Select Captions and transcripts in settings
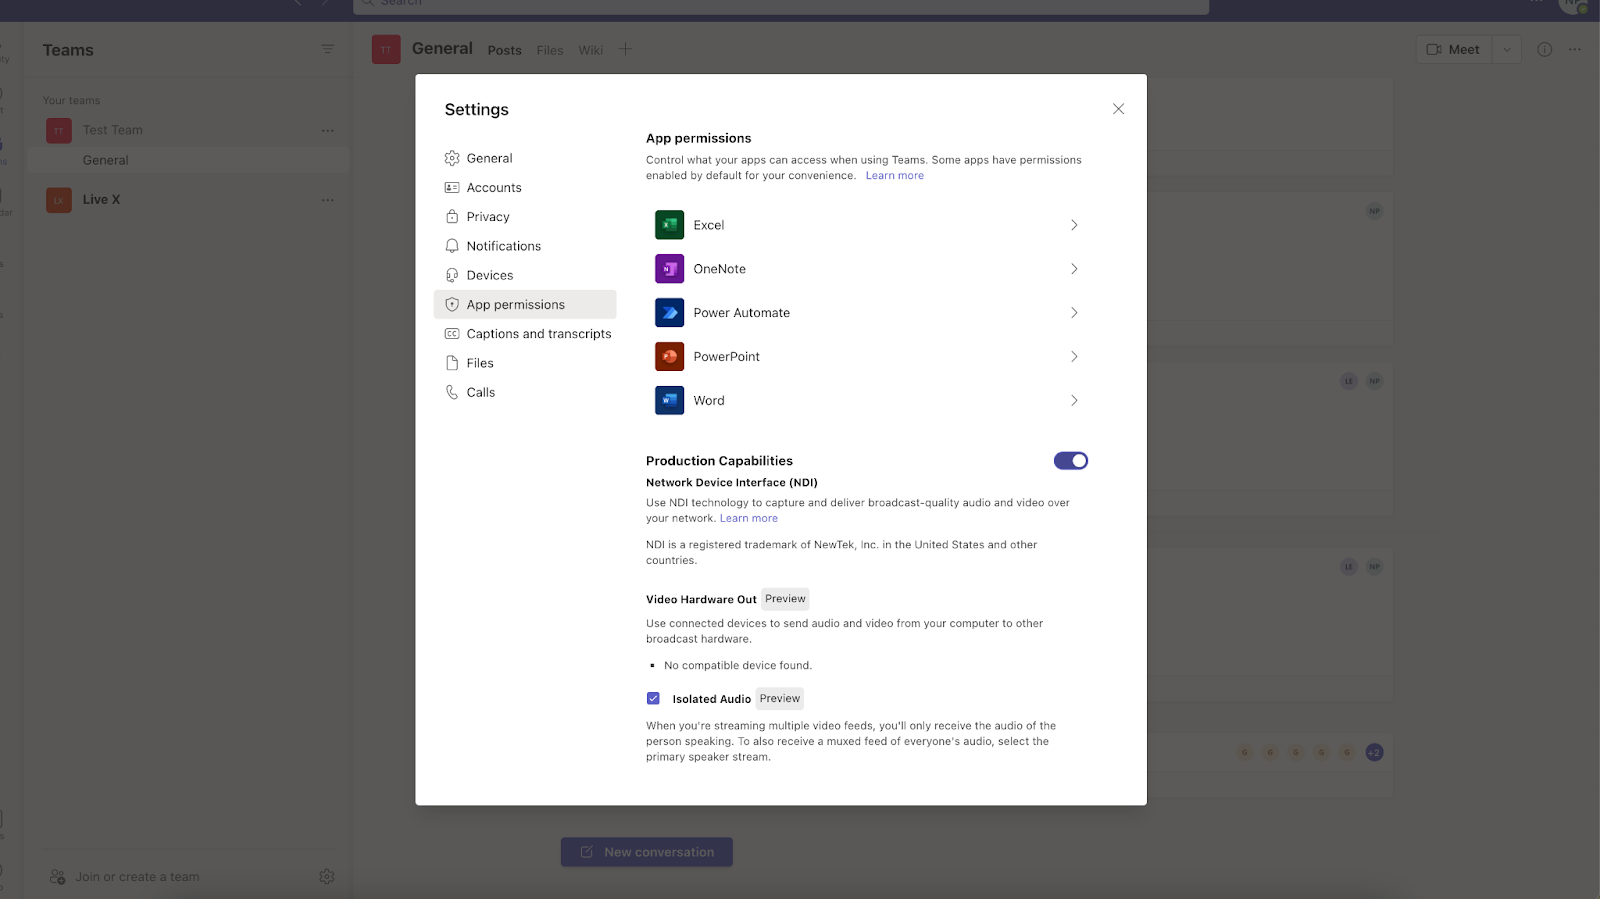The width and height of the screenshot is (1600, 899). 525,334
